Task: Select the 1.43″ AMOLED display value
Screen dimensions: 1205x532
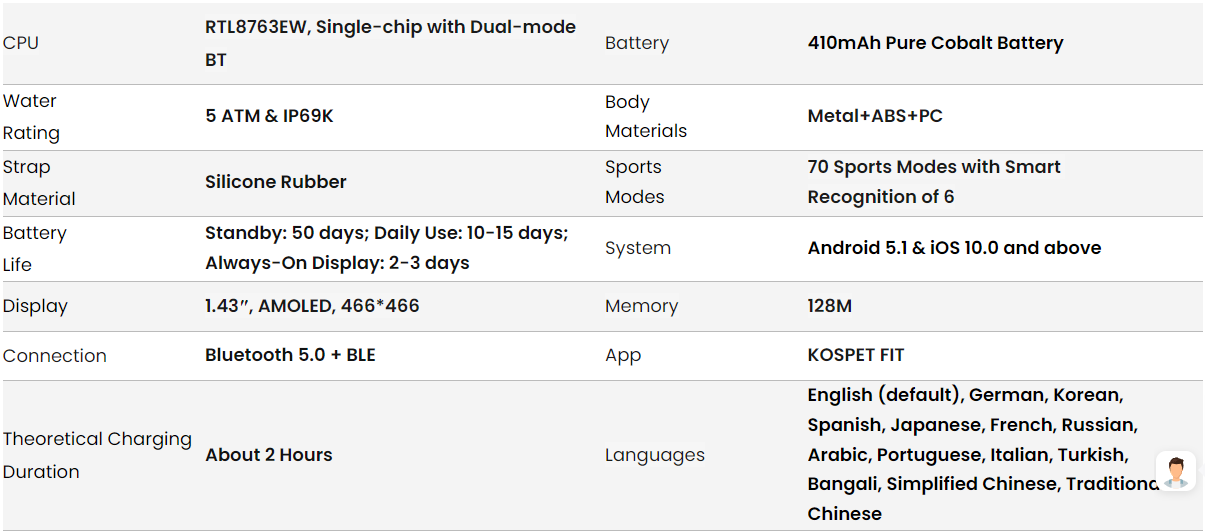Action: 312,306
